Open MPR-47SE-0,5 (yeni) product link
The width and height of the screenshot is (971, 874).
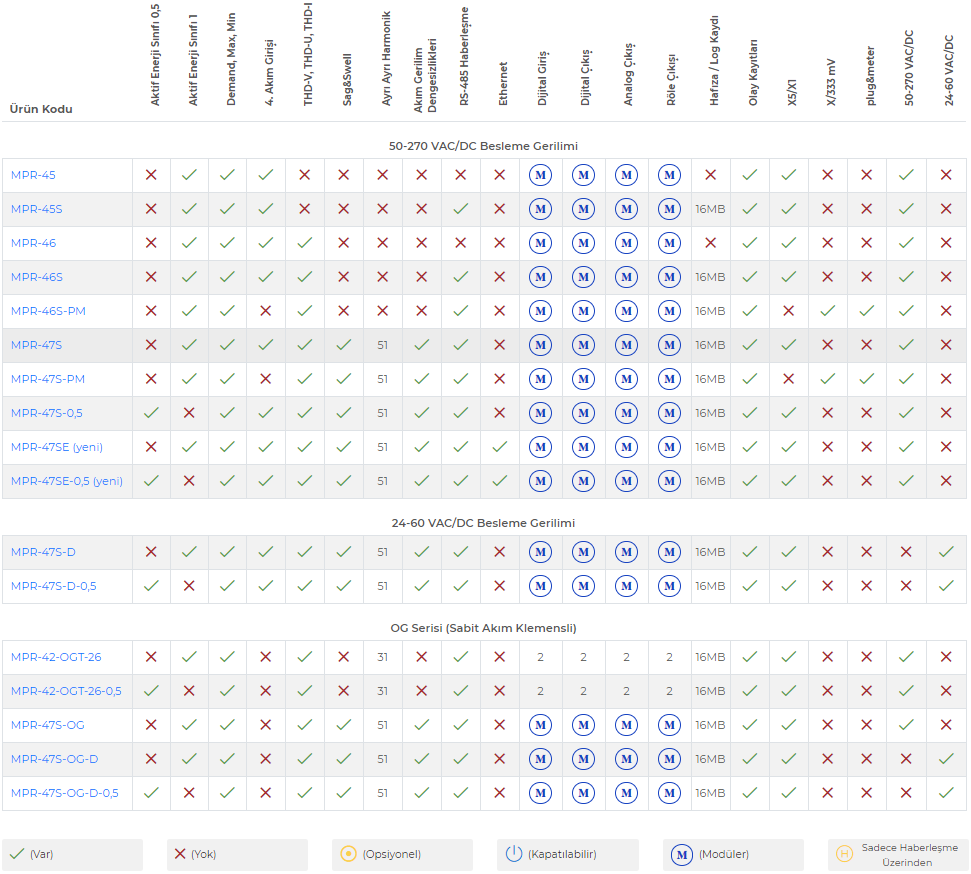(x=66, y=481)
